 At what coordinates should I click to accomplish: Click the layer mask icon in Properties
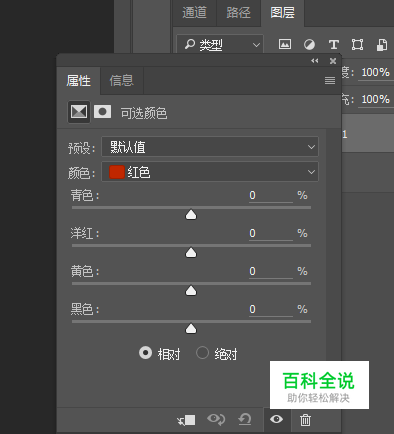tap(102, 112)
